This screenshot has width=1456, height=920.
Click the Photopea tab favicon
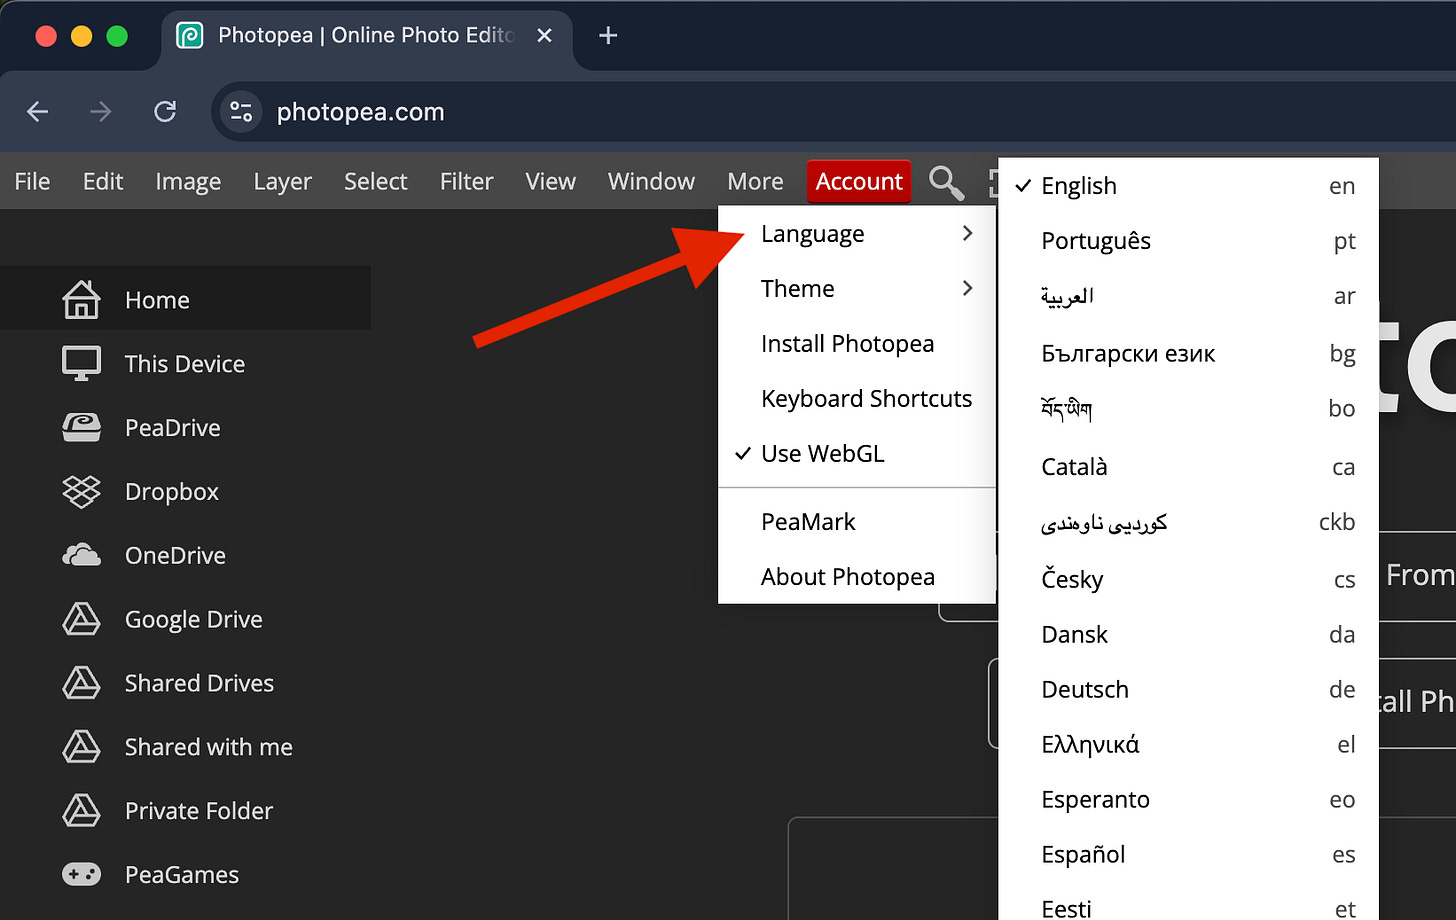click(190, 36)
